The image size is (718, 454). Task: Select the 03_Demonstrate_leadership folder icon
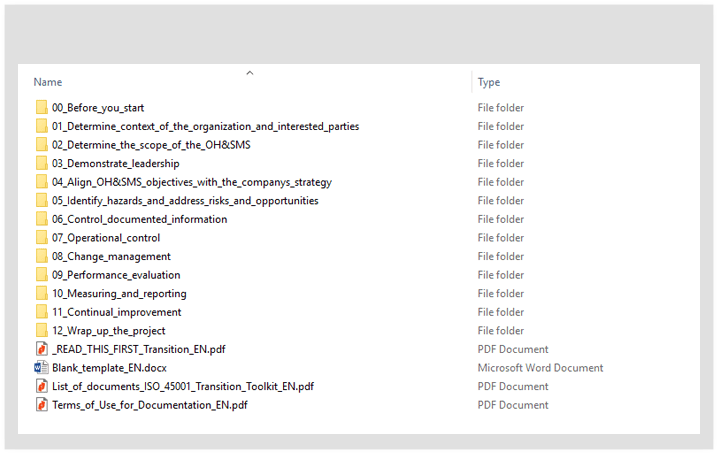41,164
